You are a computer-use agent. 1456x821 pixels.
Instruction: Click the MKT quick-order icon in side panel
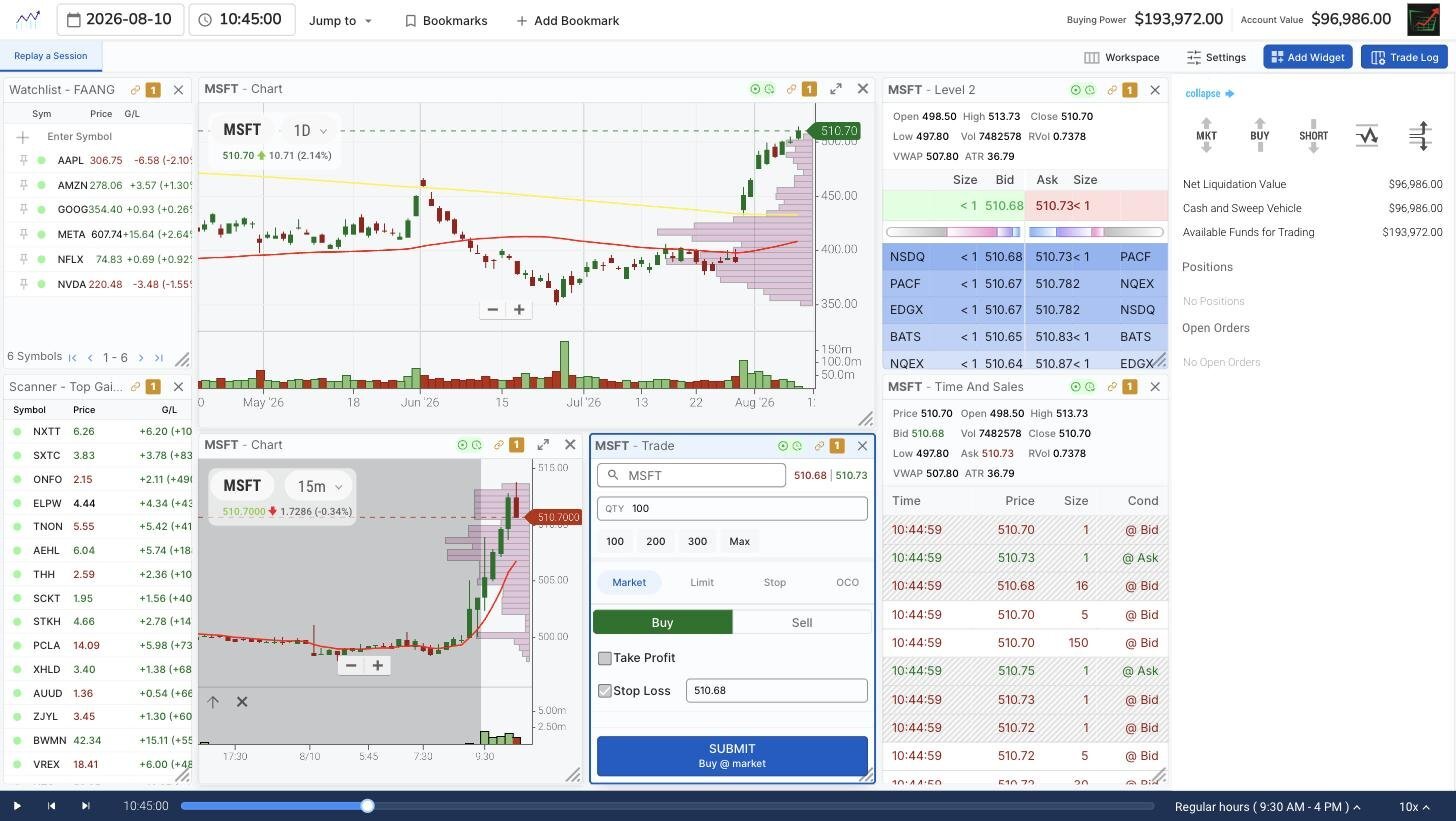click(1206, 135)
